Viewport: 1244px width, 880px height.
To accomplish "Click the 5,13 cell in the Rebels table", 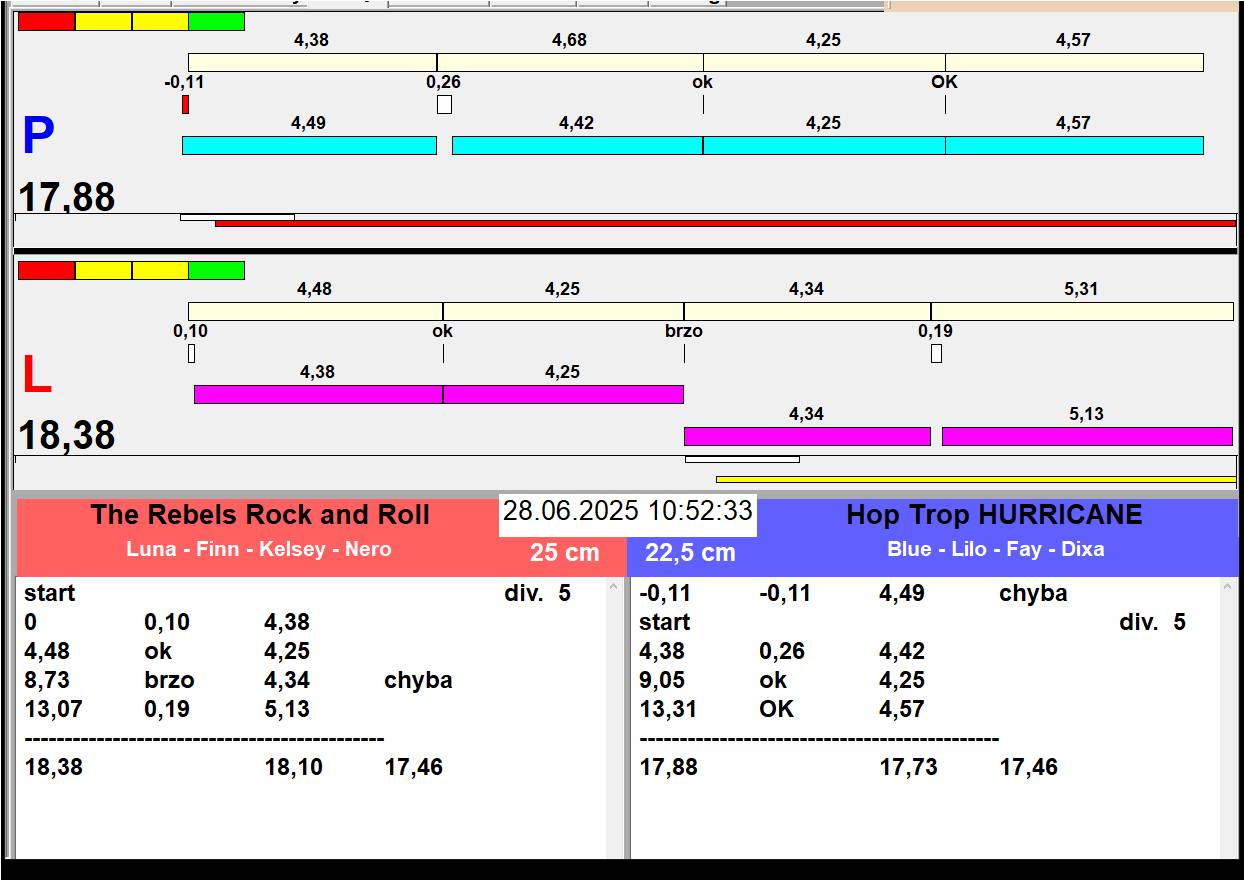I will click(287, 709).
